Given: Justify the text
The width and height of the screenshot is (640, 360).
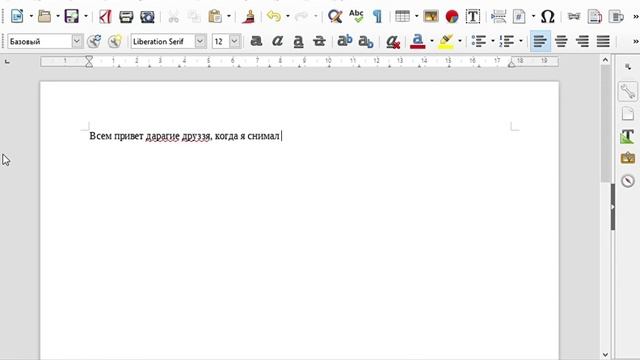Looking at the screenshot, I should click(603, 41).
